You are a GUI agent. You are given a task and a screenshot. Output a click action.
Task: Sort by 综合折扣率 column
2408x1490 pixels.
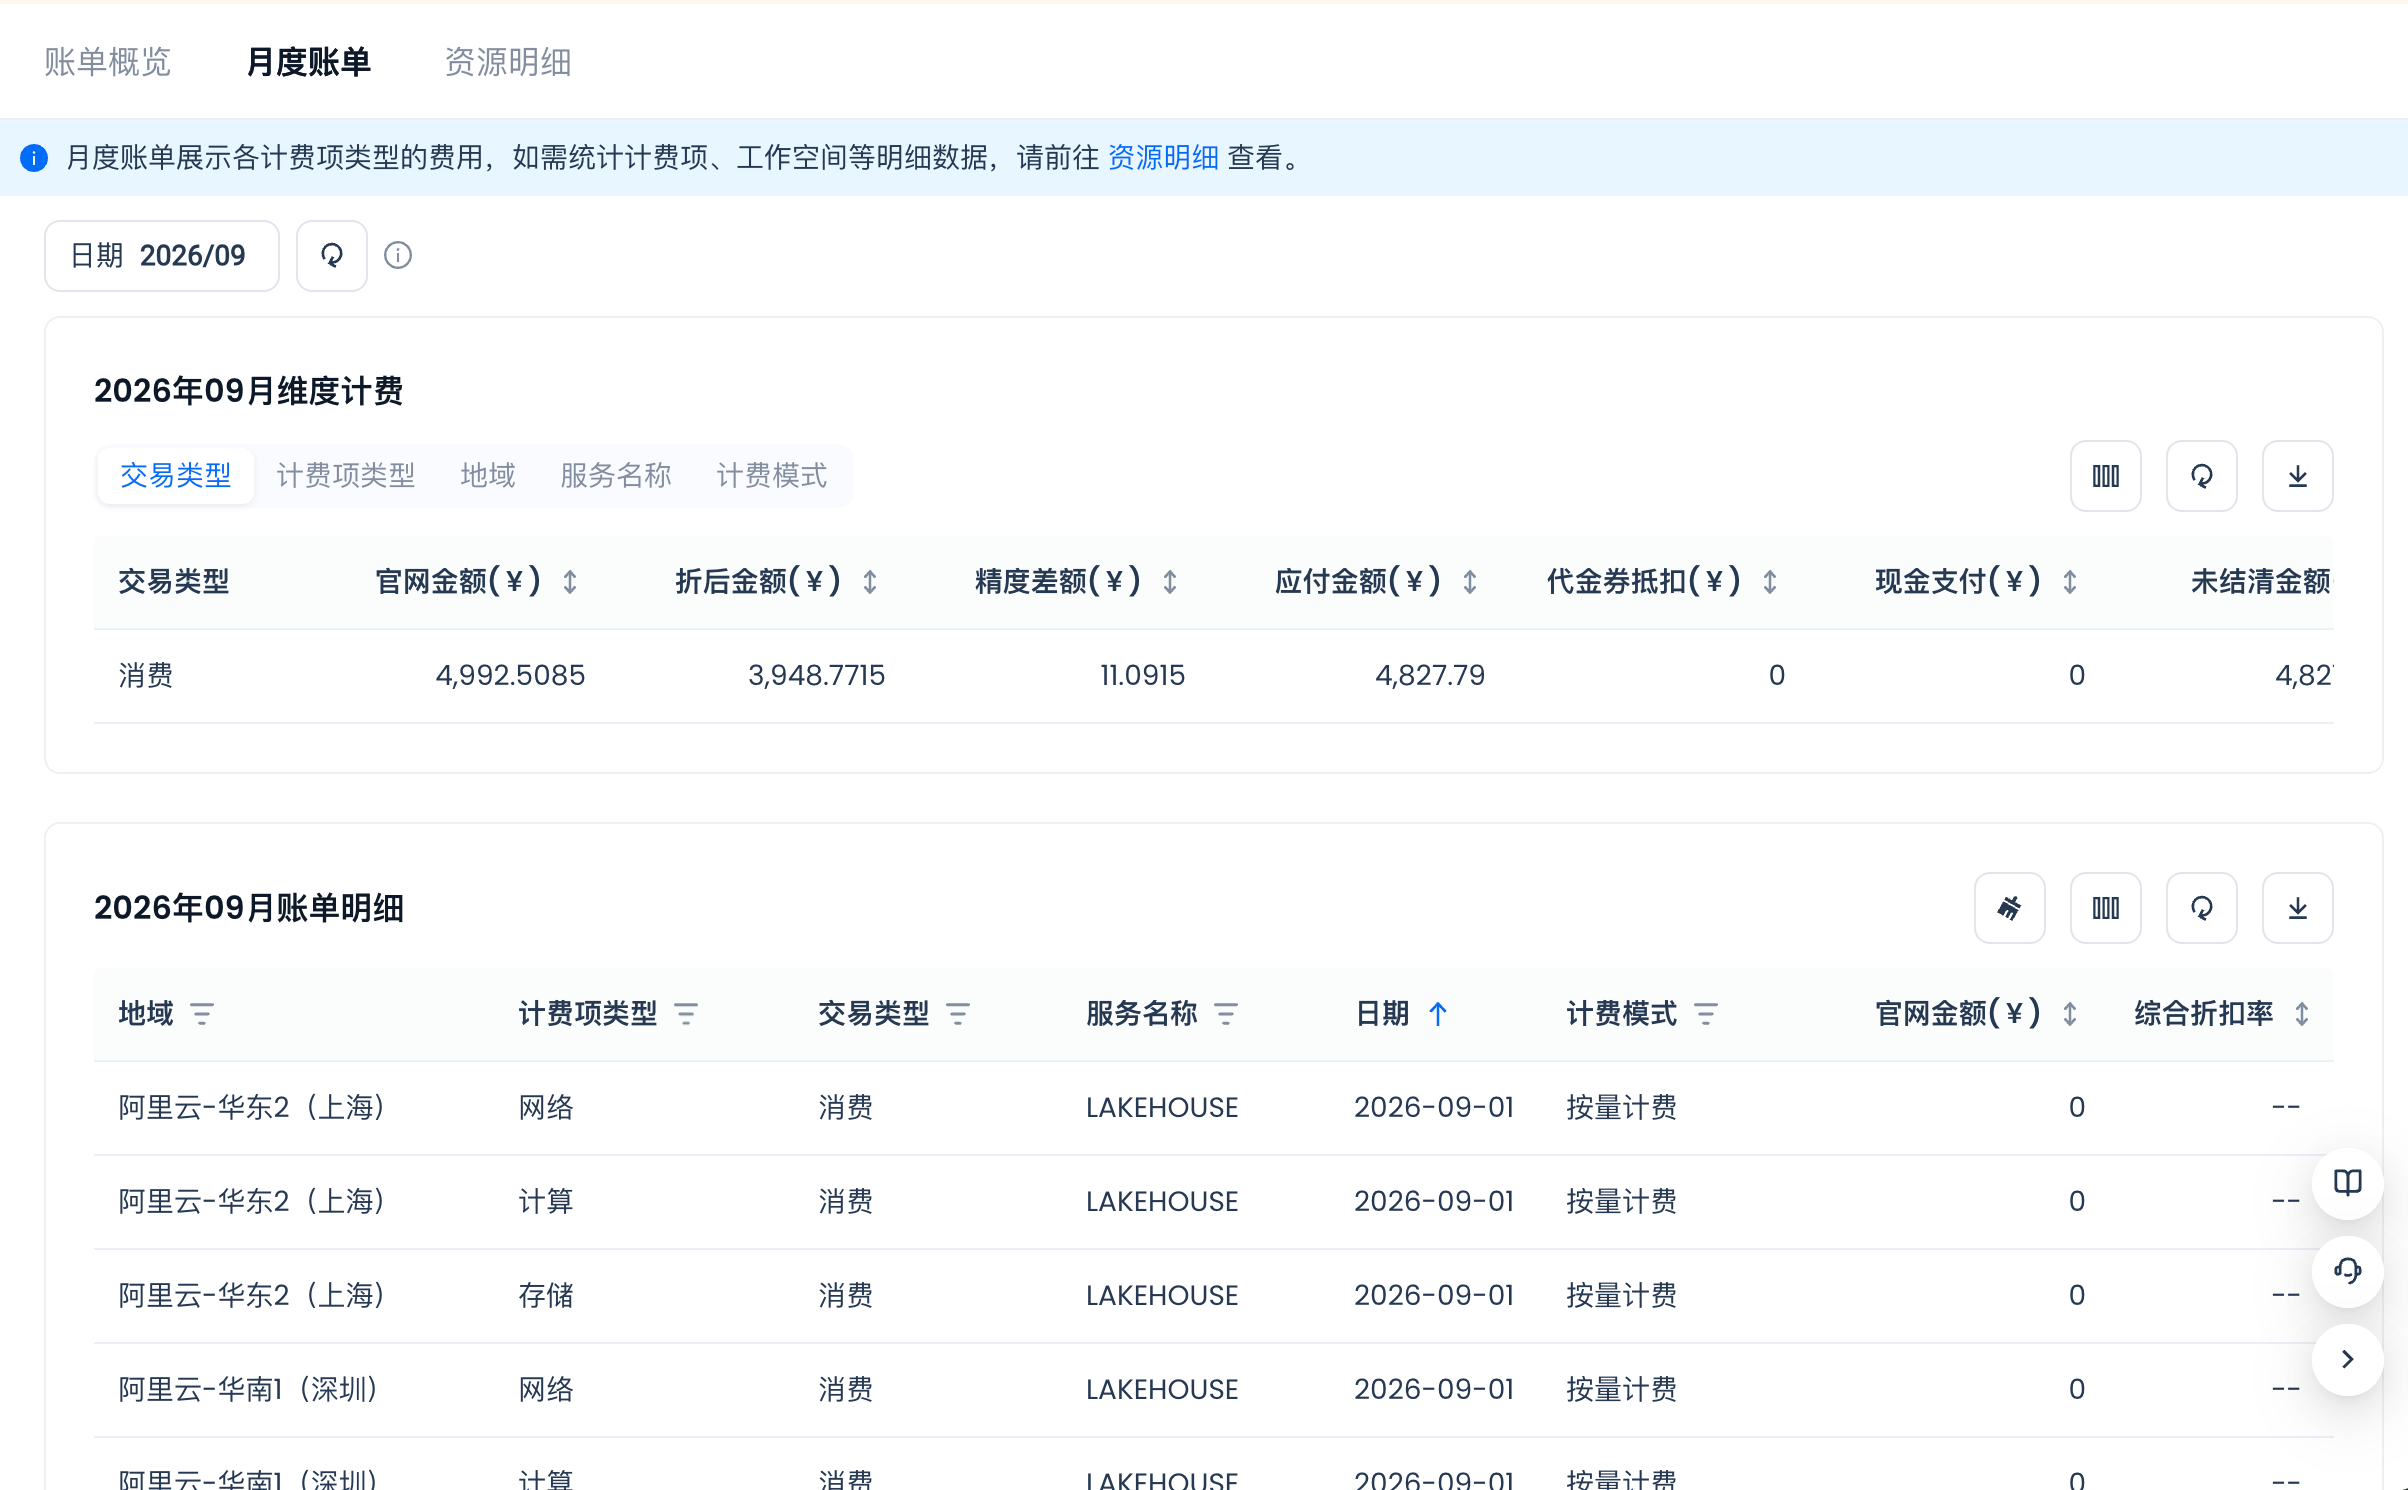(2302, 1014)
